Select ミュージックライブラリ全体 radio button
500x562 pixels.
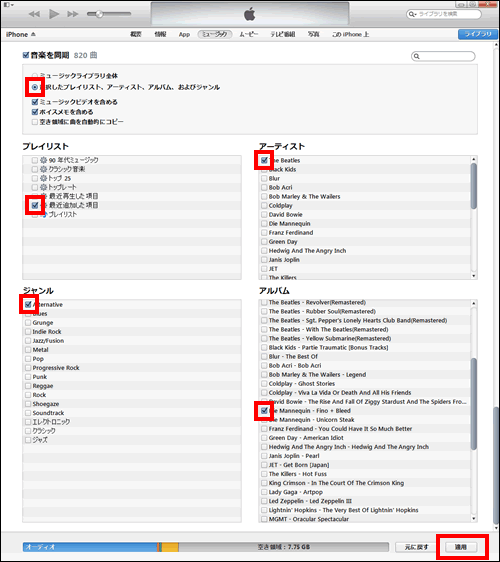[35, 76]
